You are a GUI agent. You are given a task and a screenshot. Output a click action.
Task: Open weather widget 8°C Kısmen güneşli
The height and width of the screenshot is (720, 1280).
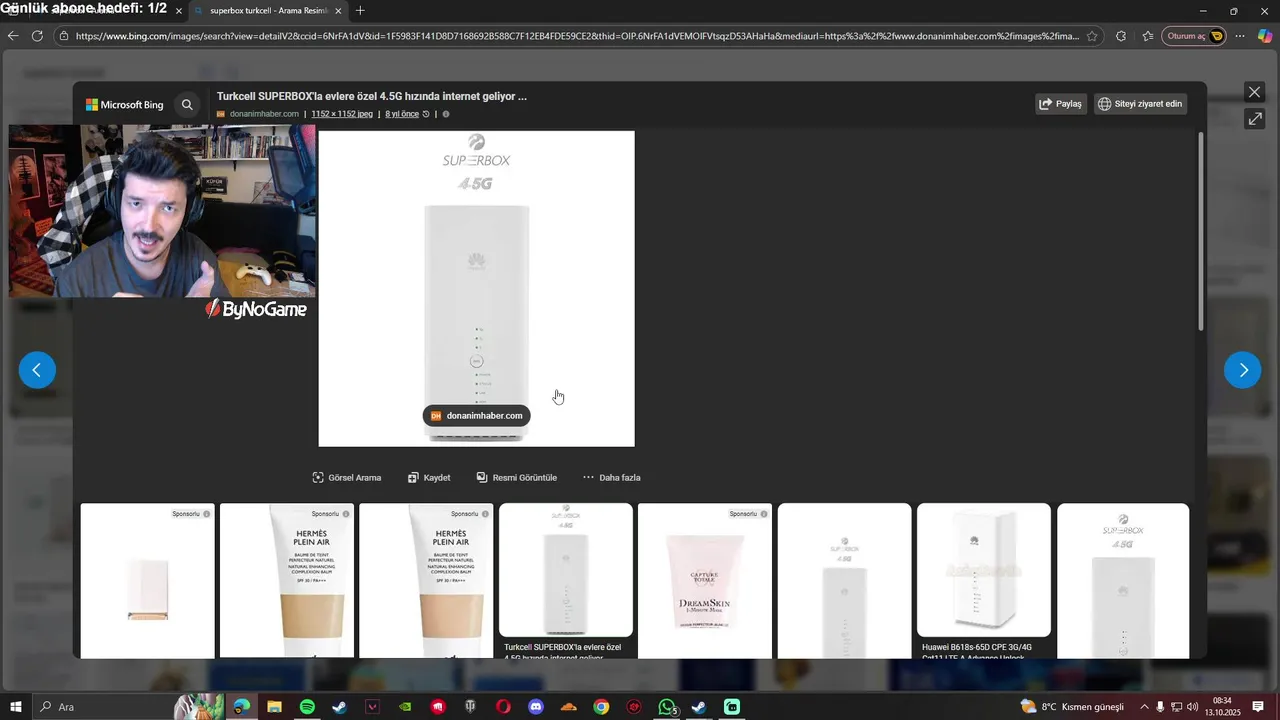[x=1072, y=707]
